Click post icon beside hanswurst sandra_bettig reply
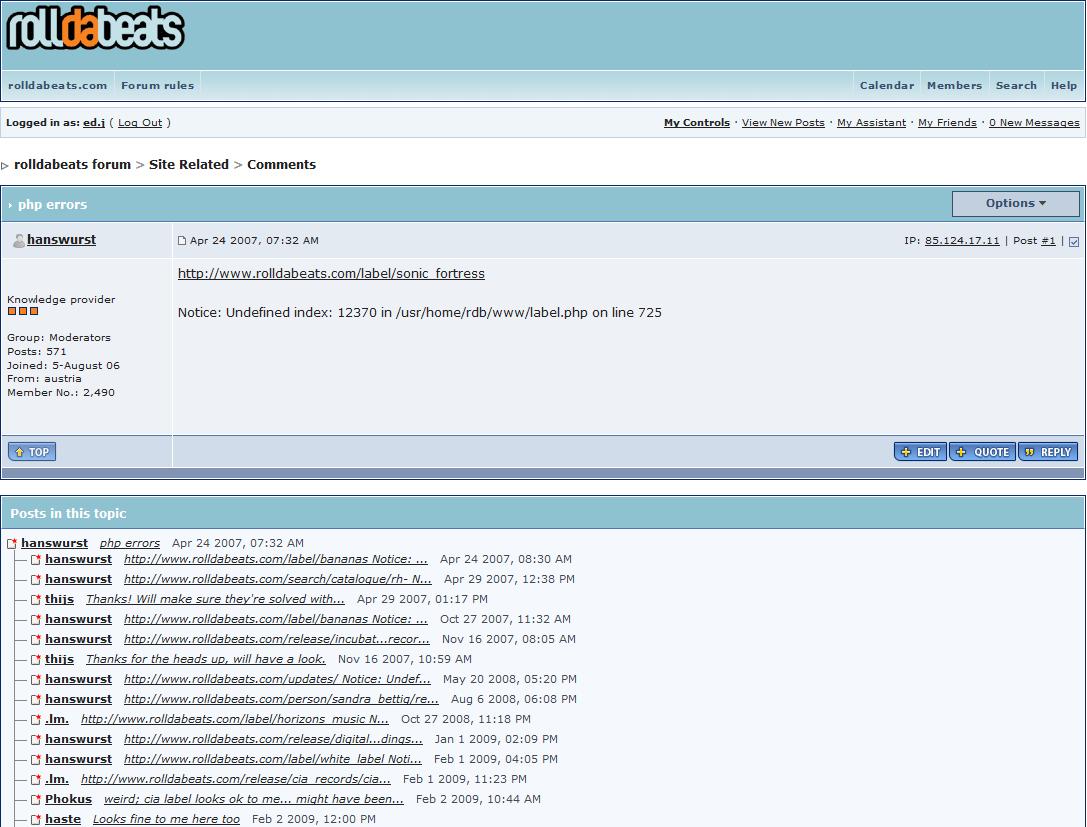Image resolution: width=1087 pixels, height=827 pixels. [35, 699]
